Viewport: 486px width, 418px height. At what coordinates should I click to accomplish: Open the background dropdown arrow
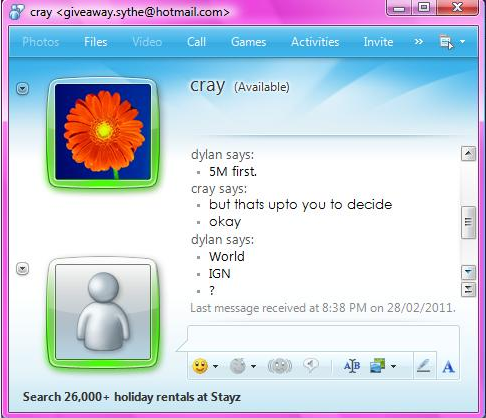(393, 366)
